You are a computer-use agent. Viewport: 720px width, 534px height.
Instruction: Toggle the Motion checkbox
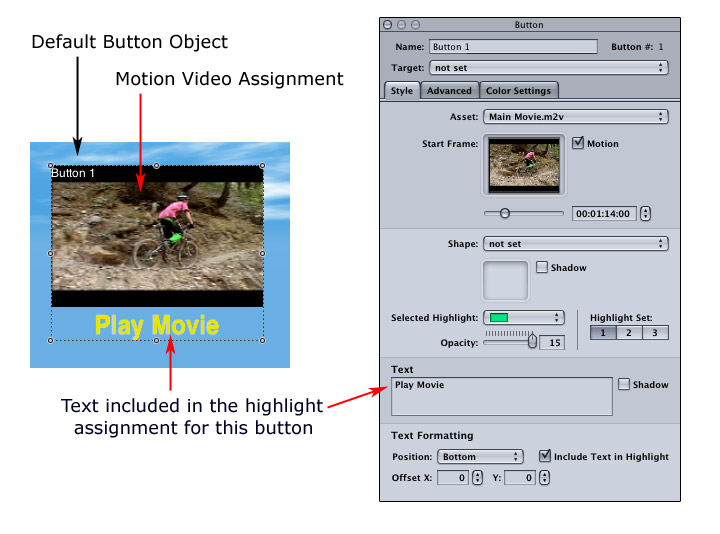[578, 143]
